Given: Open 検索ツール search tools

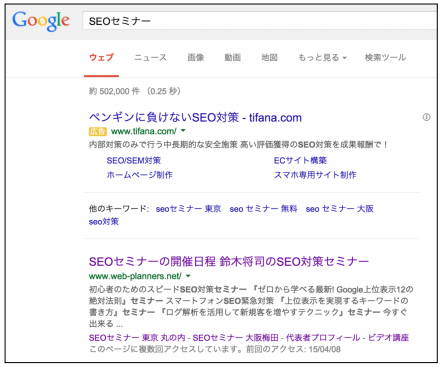Looking at the screenshot, I should tap(385, 57).
